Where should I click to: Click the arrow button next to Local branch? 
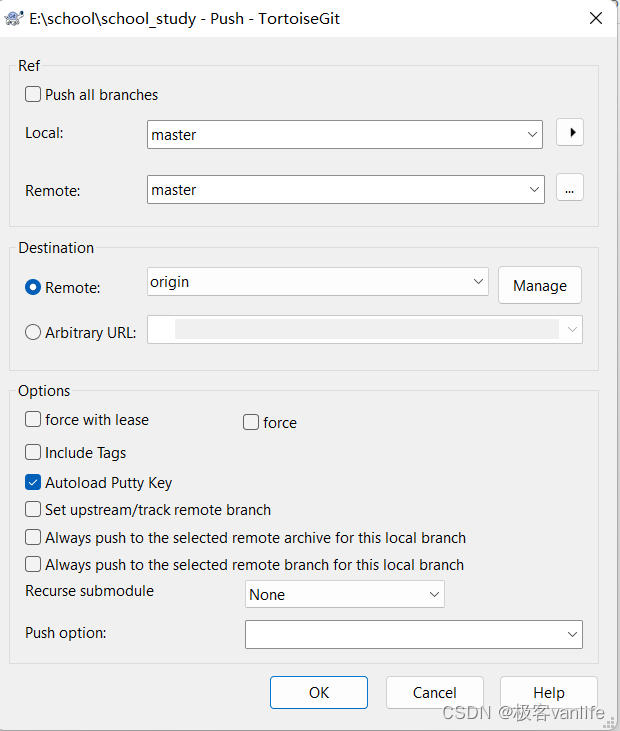570,132
